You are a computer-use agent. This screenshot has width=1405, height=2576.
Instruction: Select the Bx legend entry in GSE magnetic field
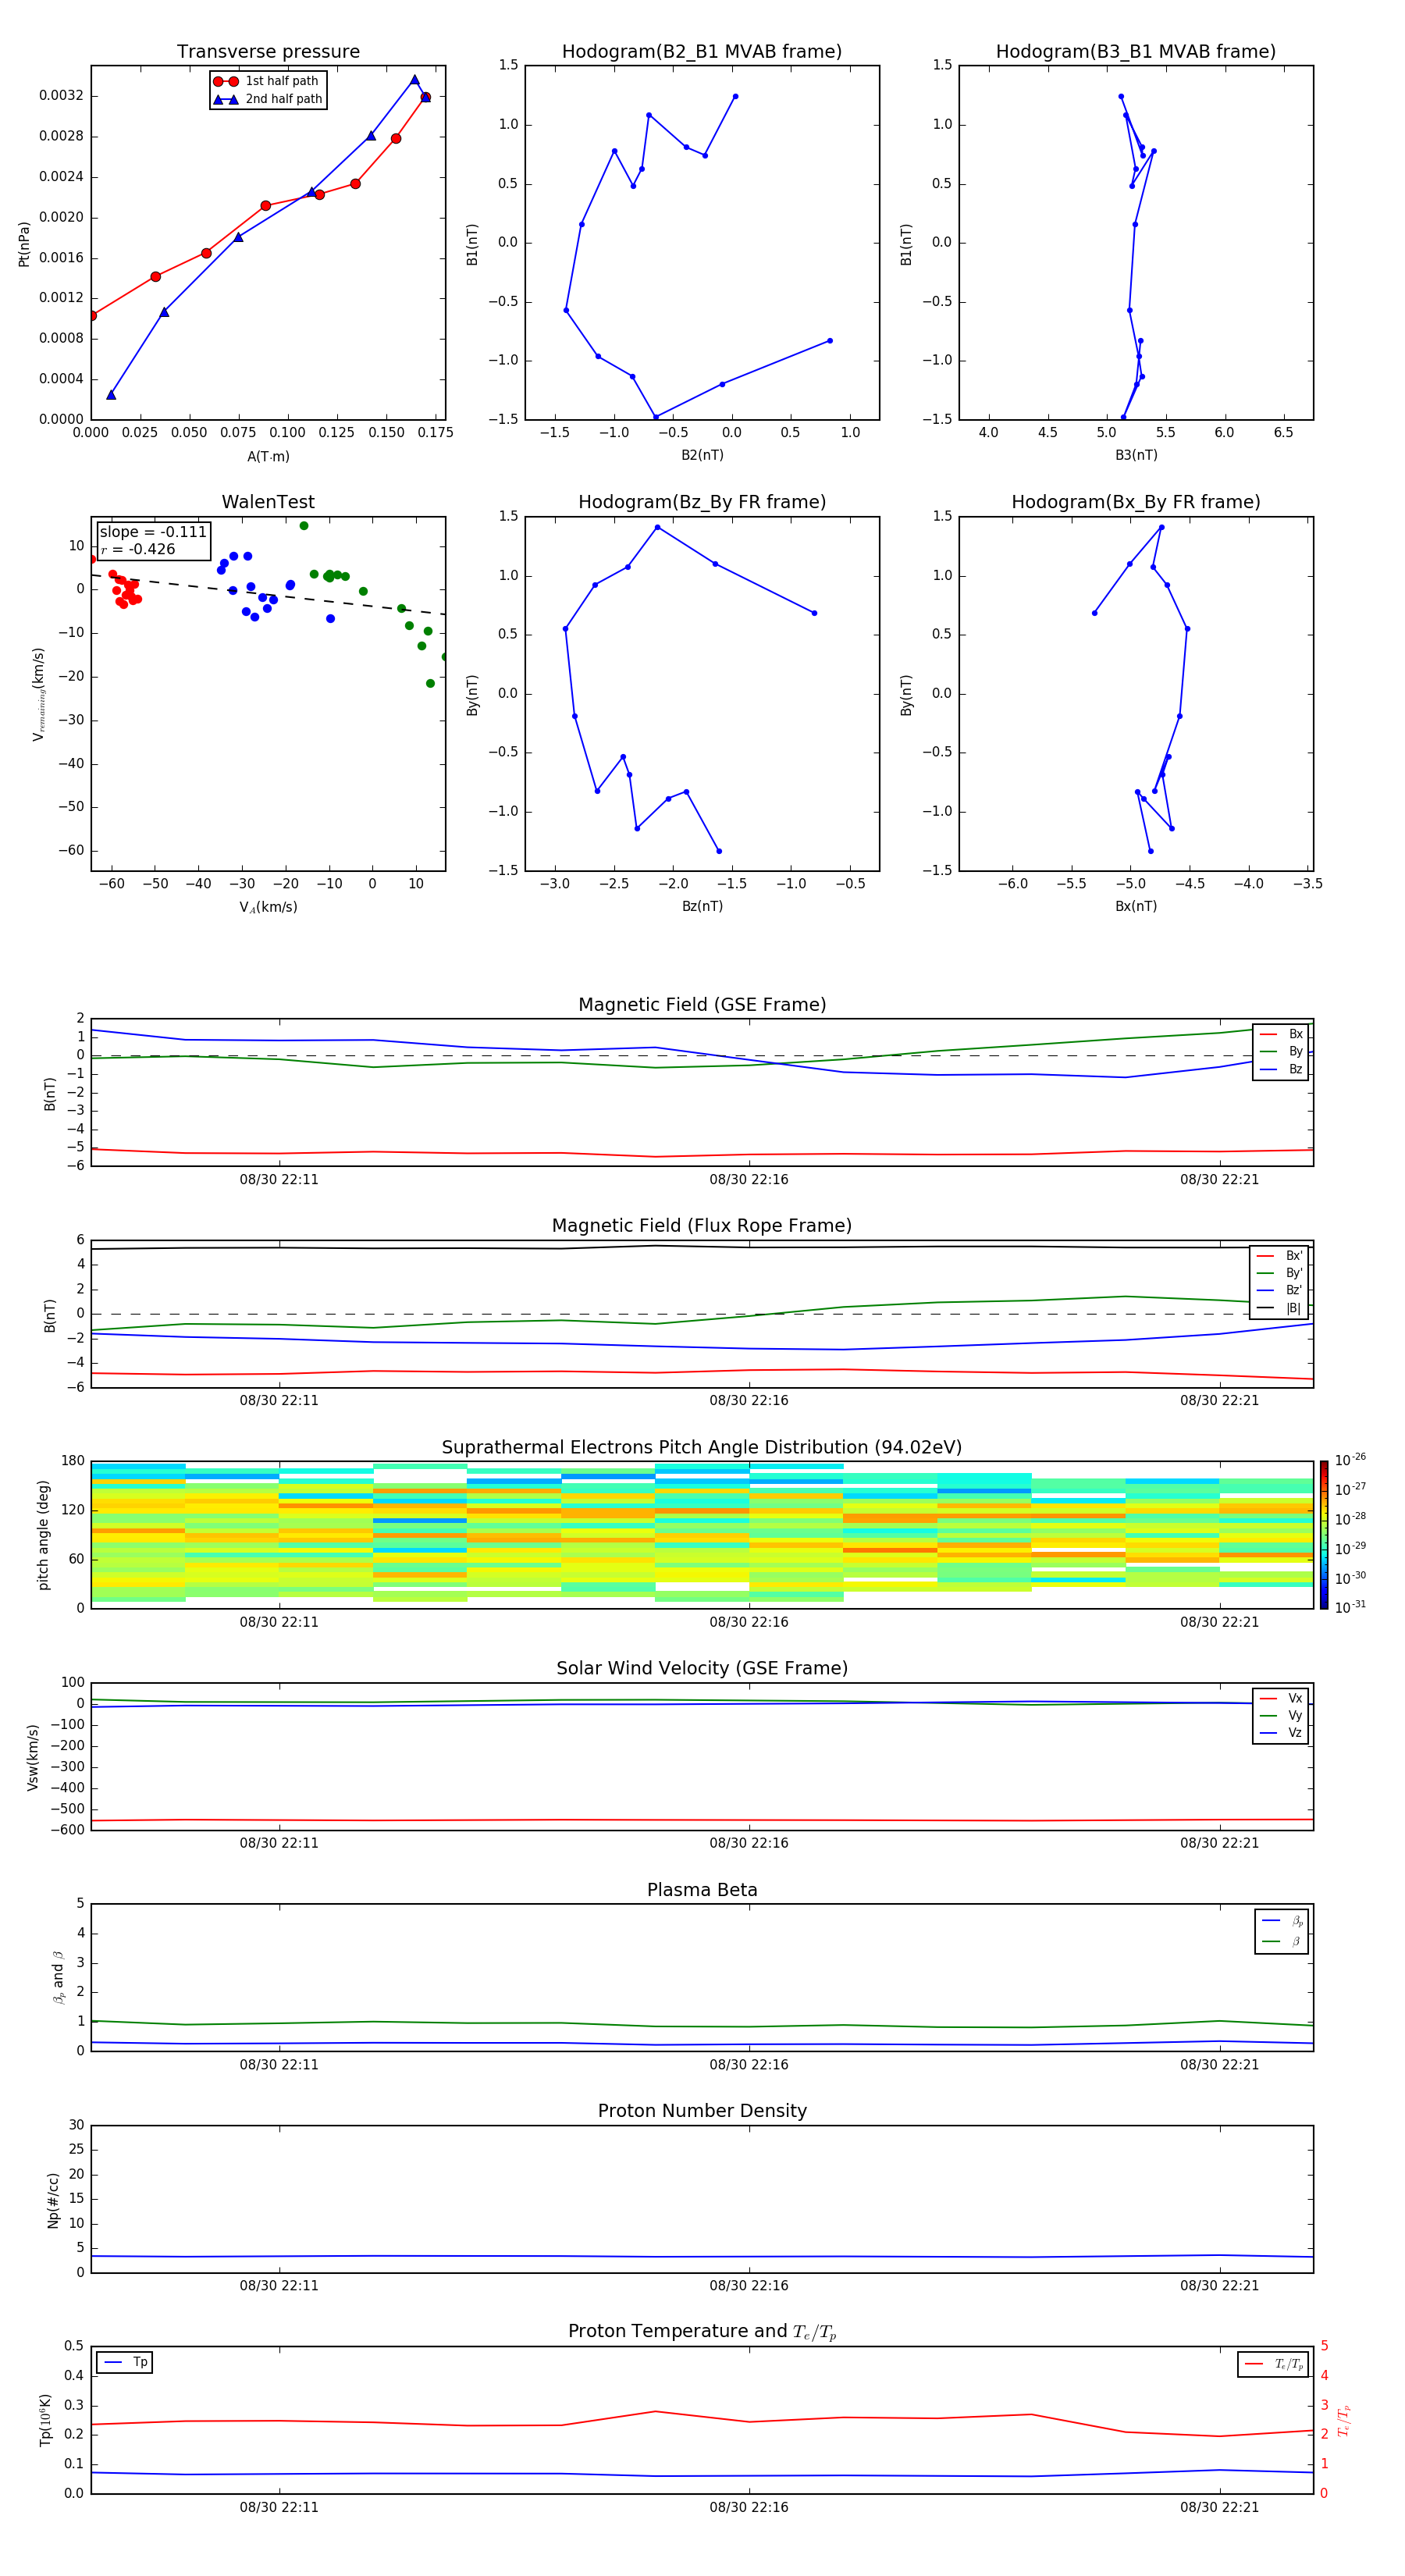(x=1281, y=1034)
